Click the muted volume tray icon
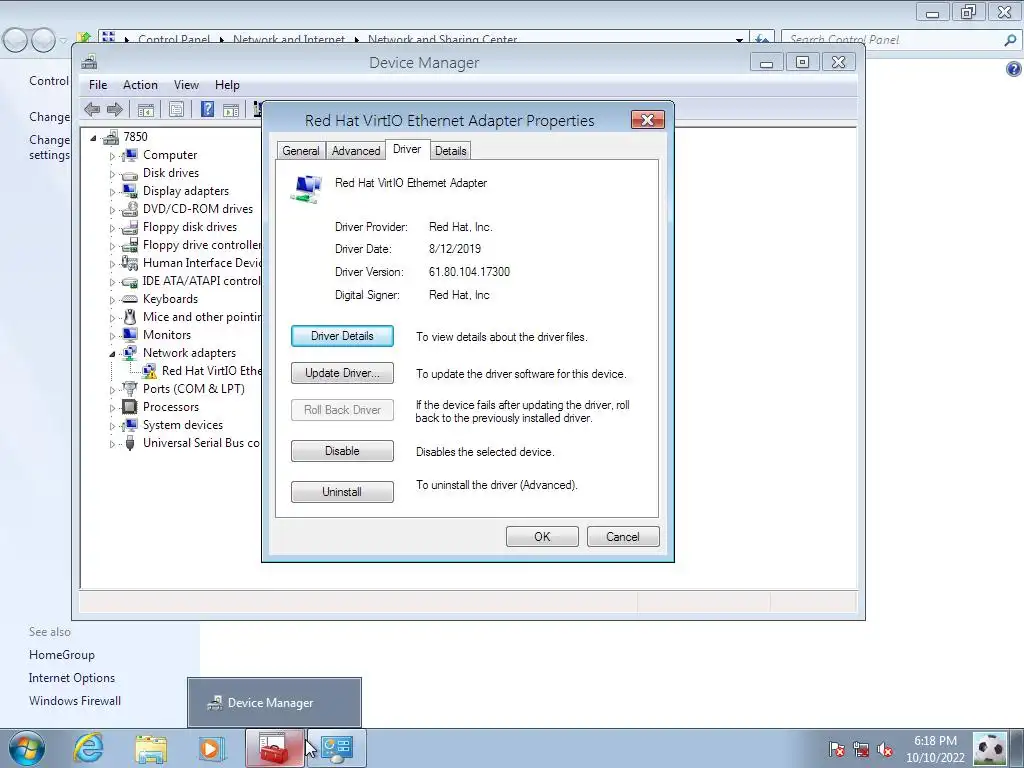This screenshot has width=1024, height=768. click(885, 749)
